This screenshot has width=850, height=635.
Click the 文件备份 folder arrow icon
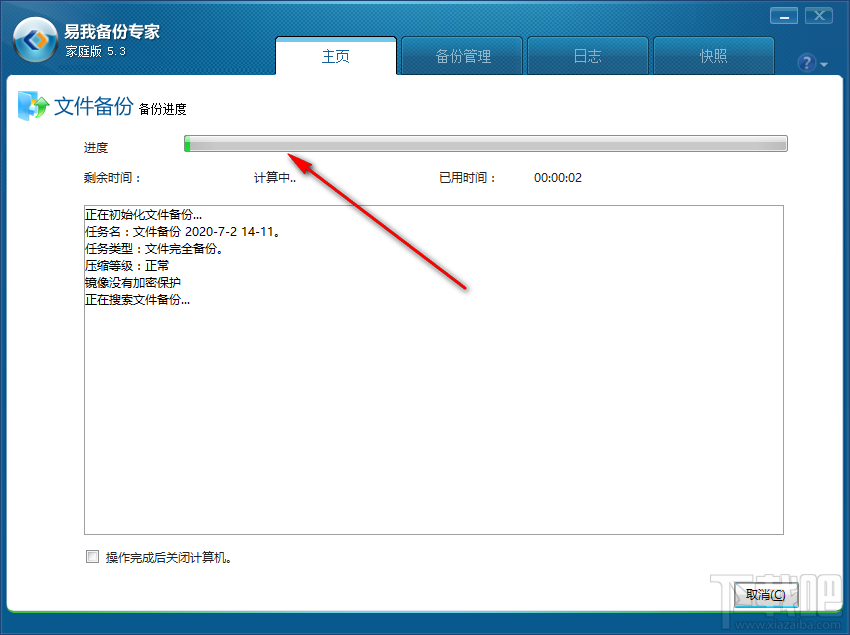point(33,105)
